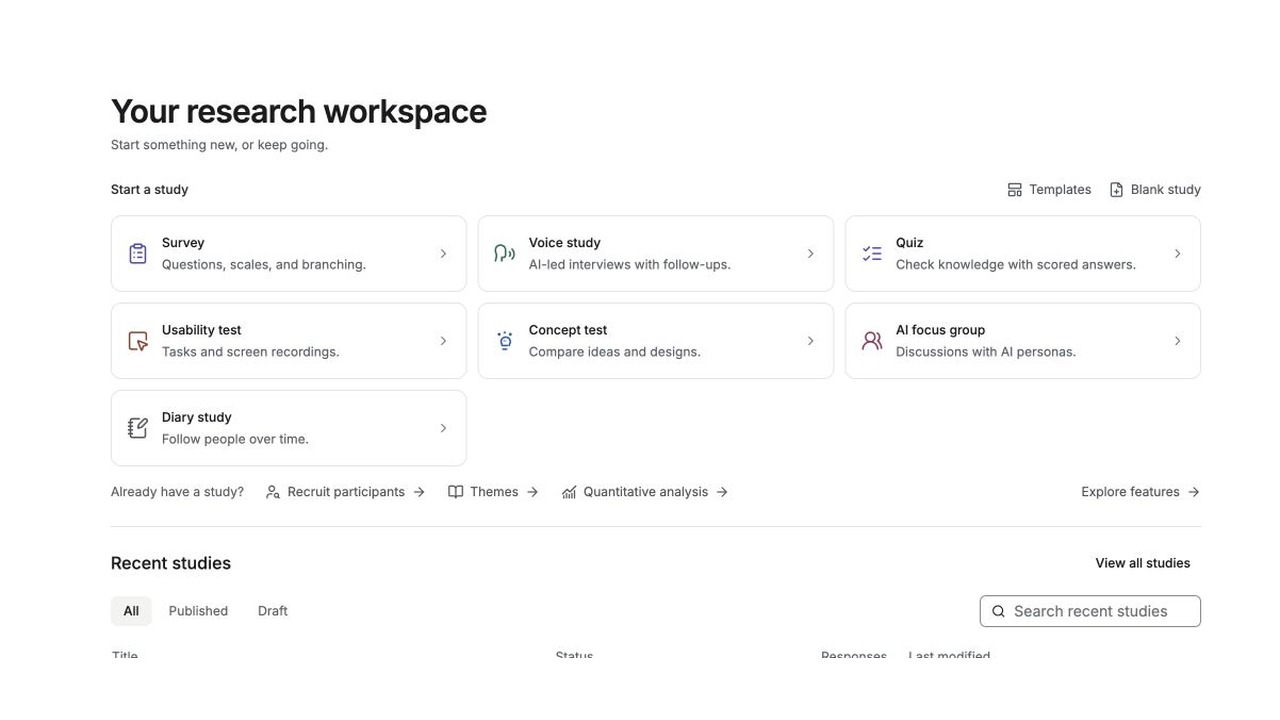This screenshot has height=720, width=1280.
Task: Click "Check knowledge with scored answers." text
Action: 1016,265
